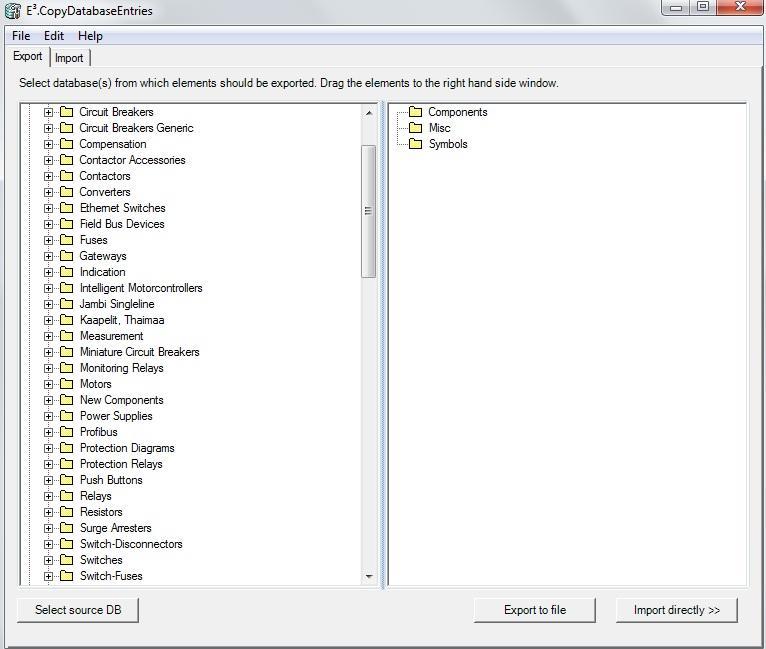Click the Circuit Breakers folder icon
766x649 pixels.
point(66,112)
